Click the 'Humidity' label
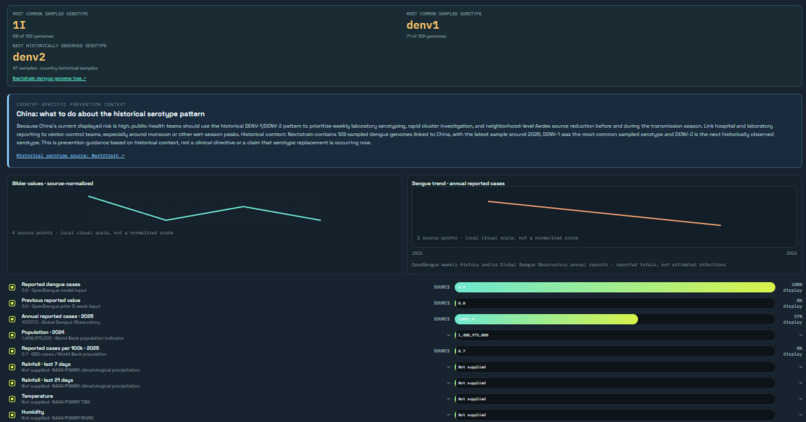Viewport: 806px width, 422px height. [x=33, y=412]
